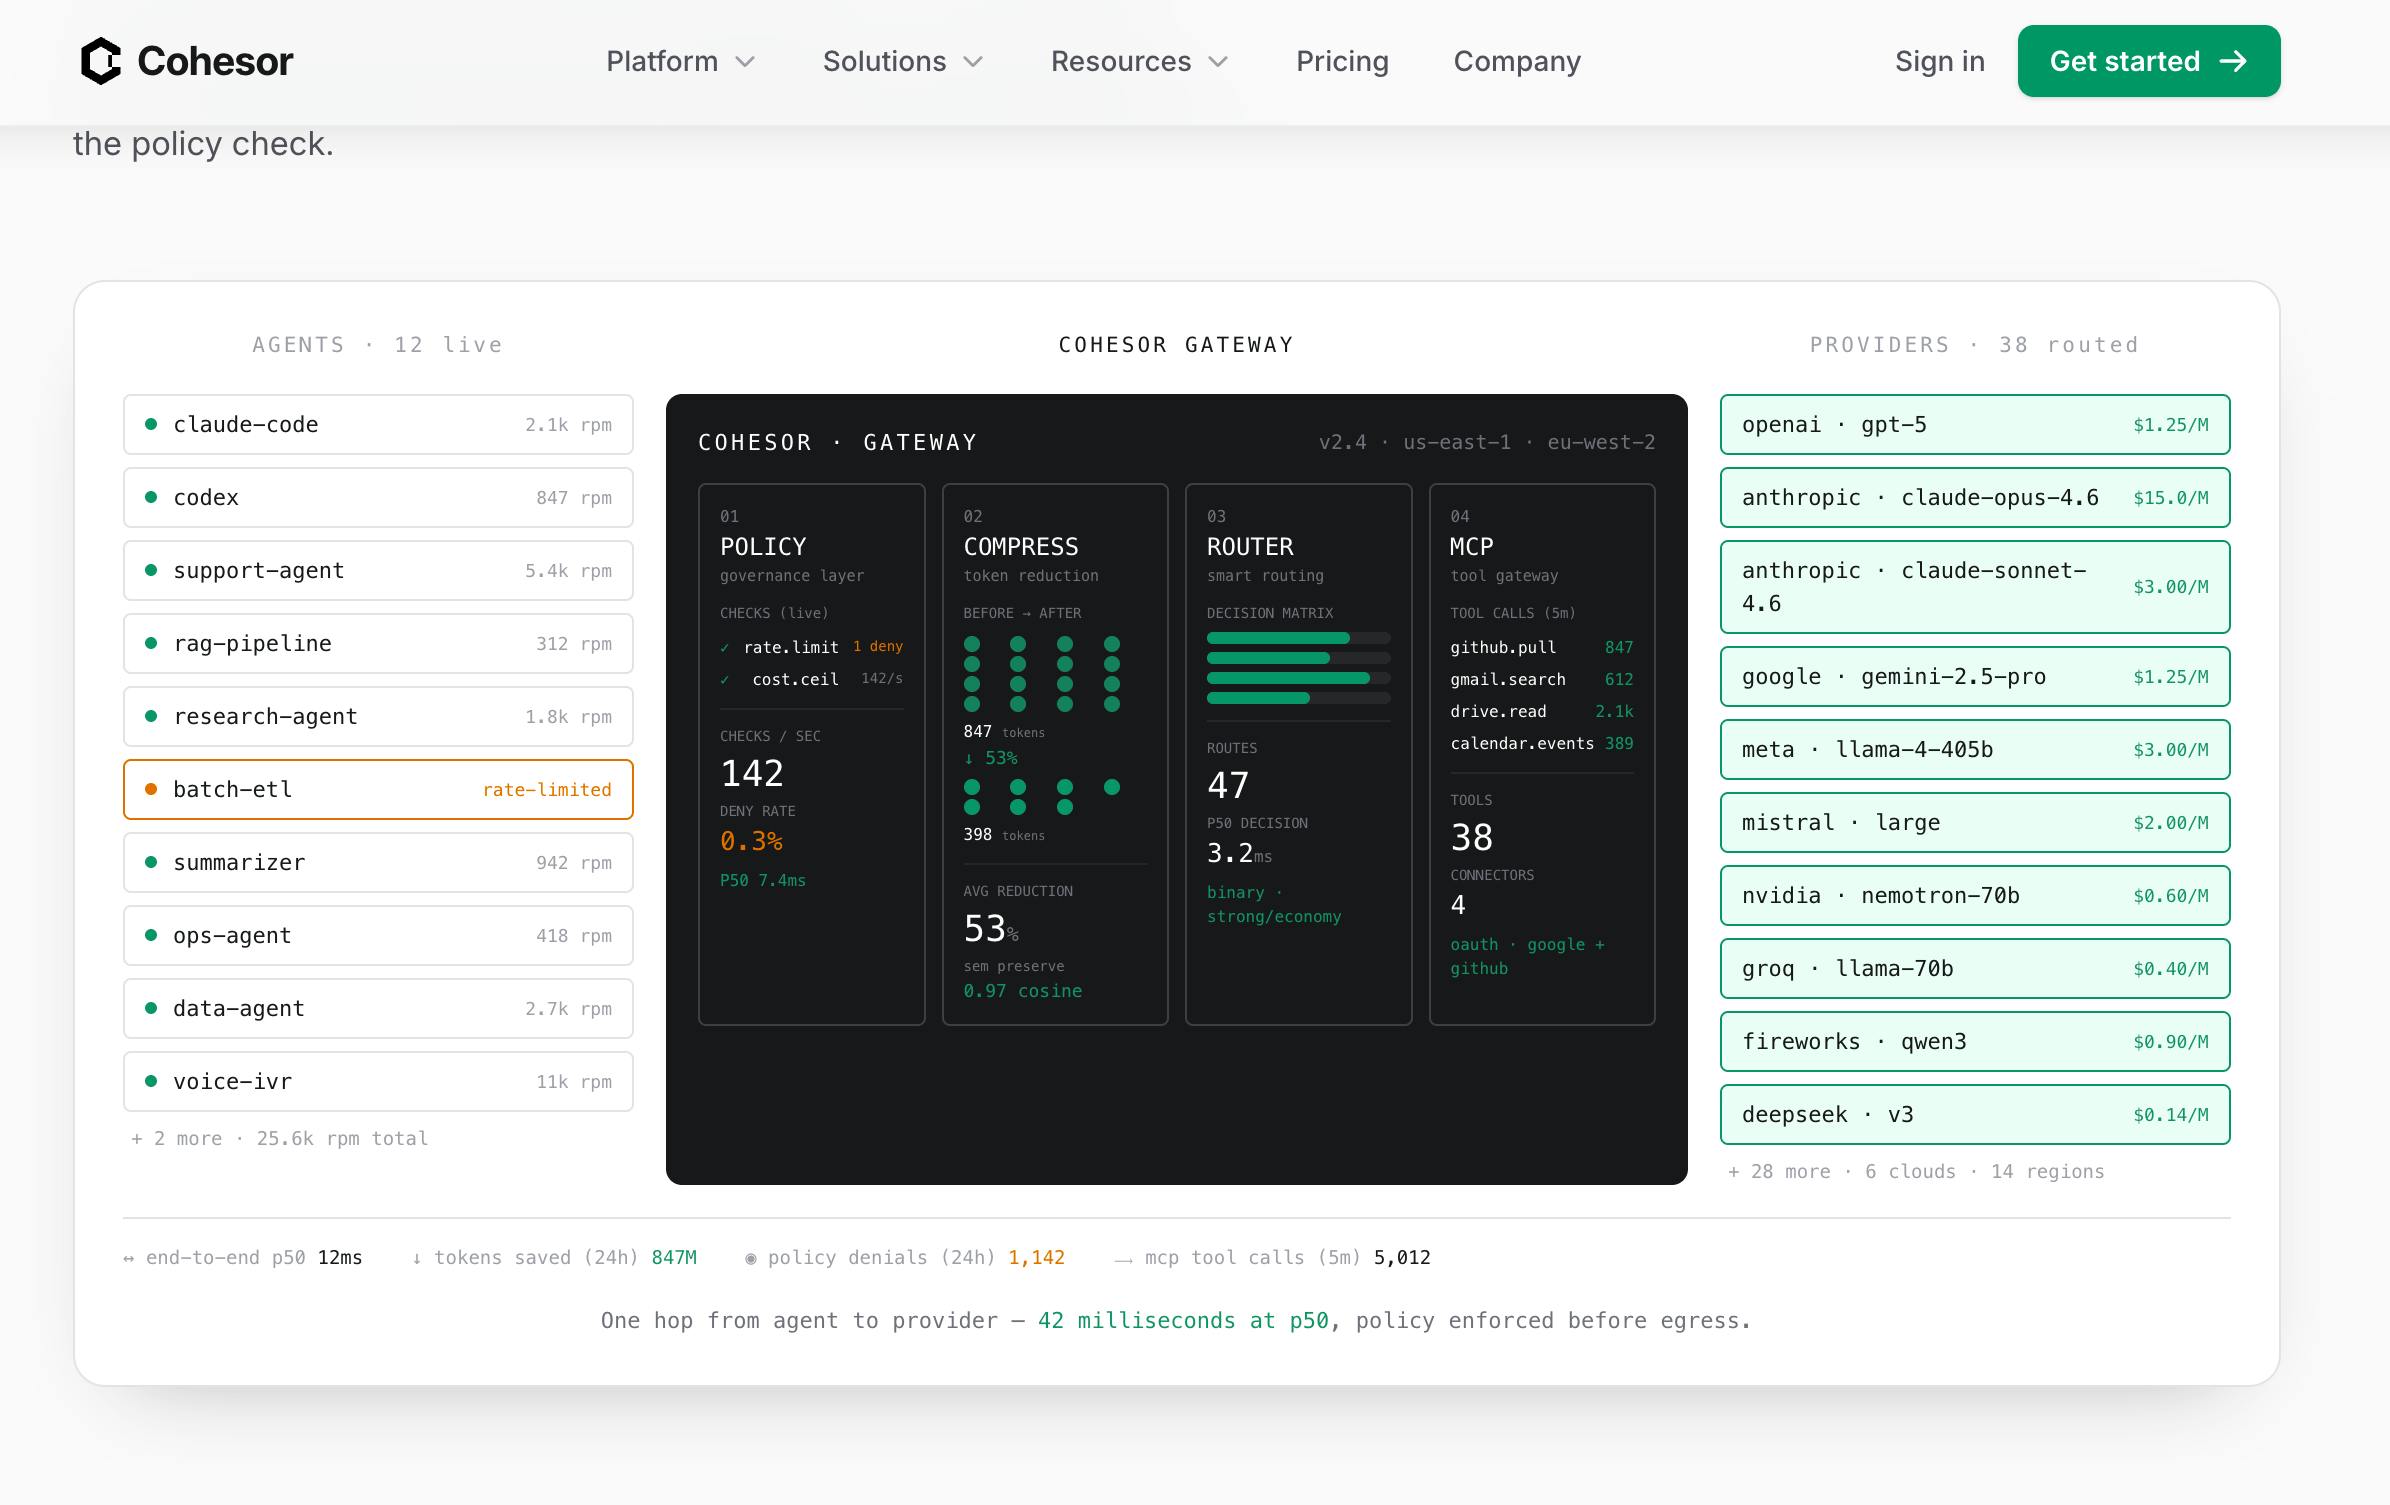
Task: Select the anthropic claude-sonnet-4.6 provider card
Action: pyautogui.click(x=1975, y=587)
